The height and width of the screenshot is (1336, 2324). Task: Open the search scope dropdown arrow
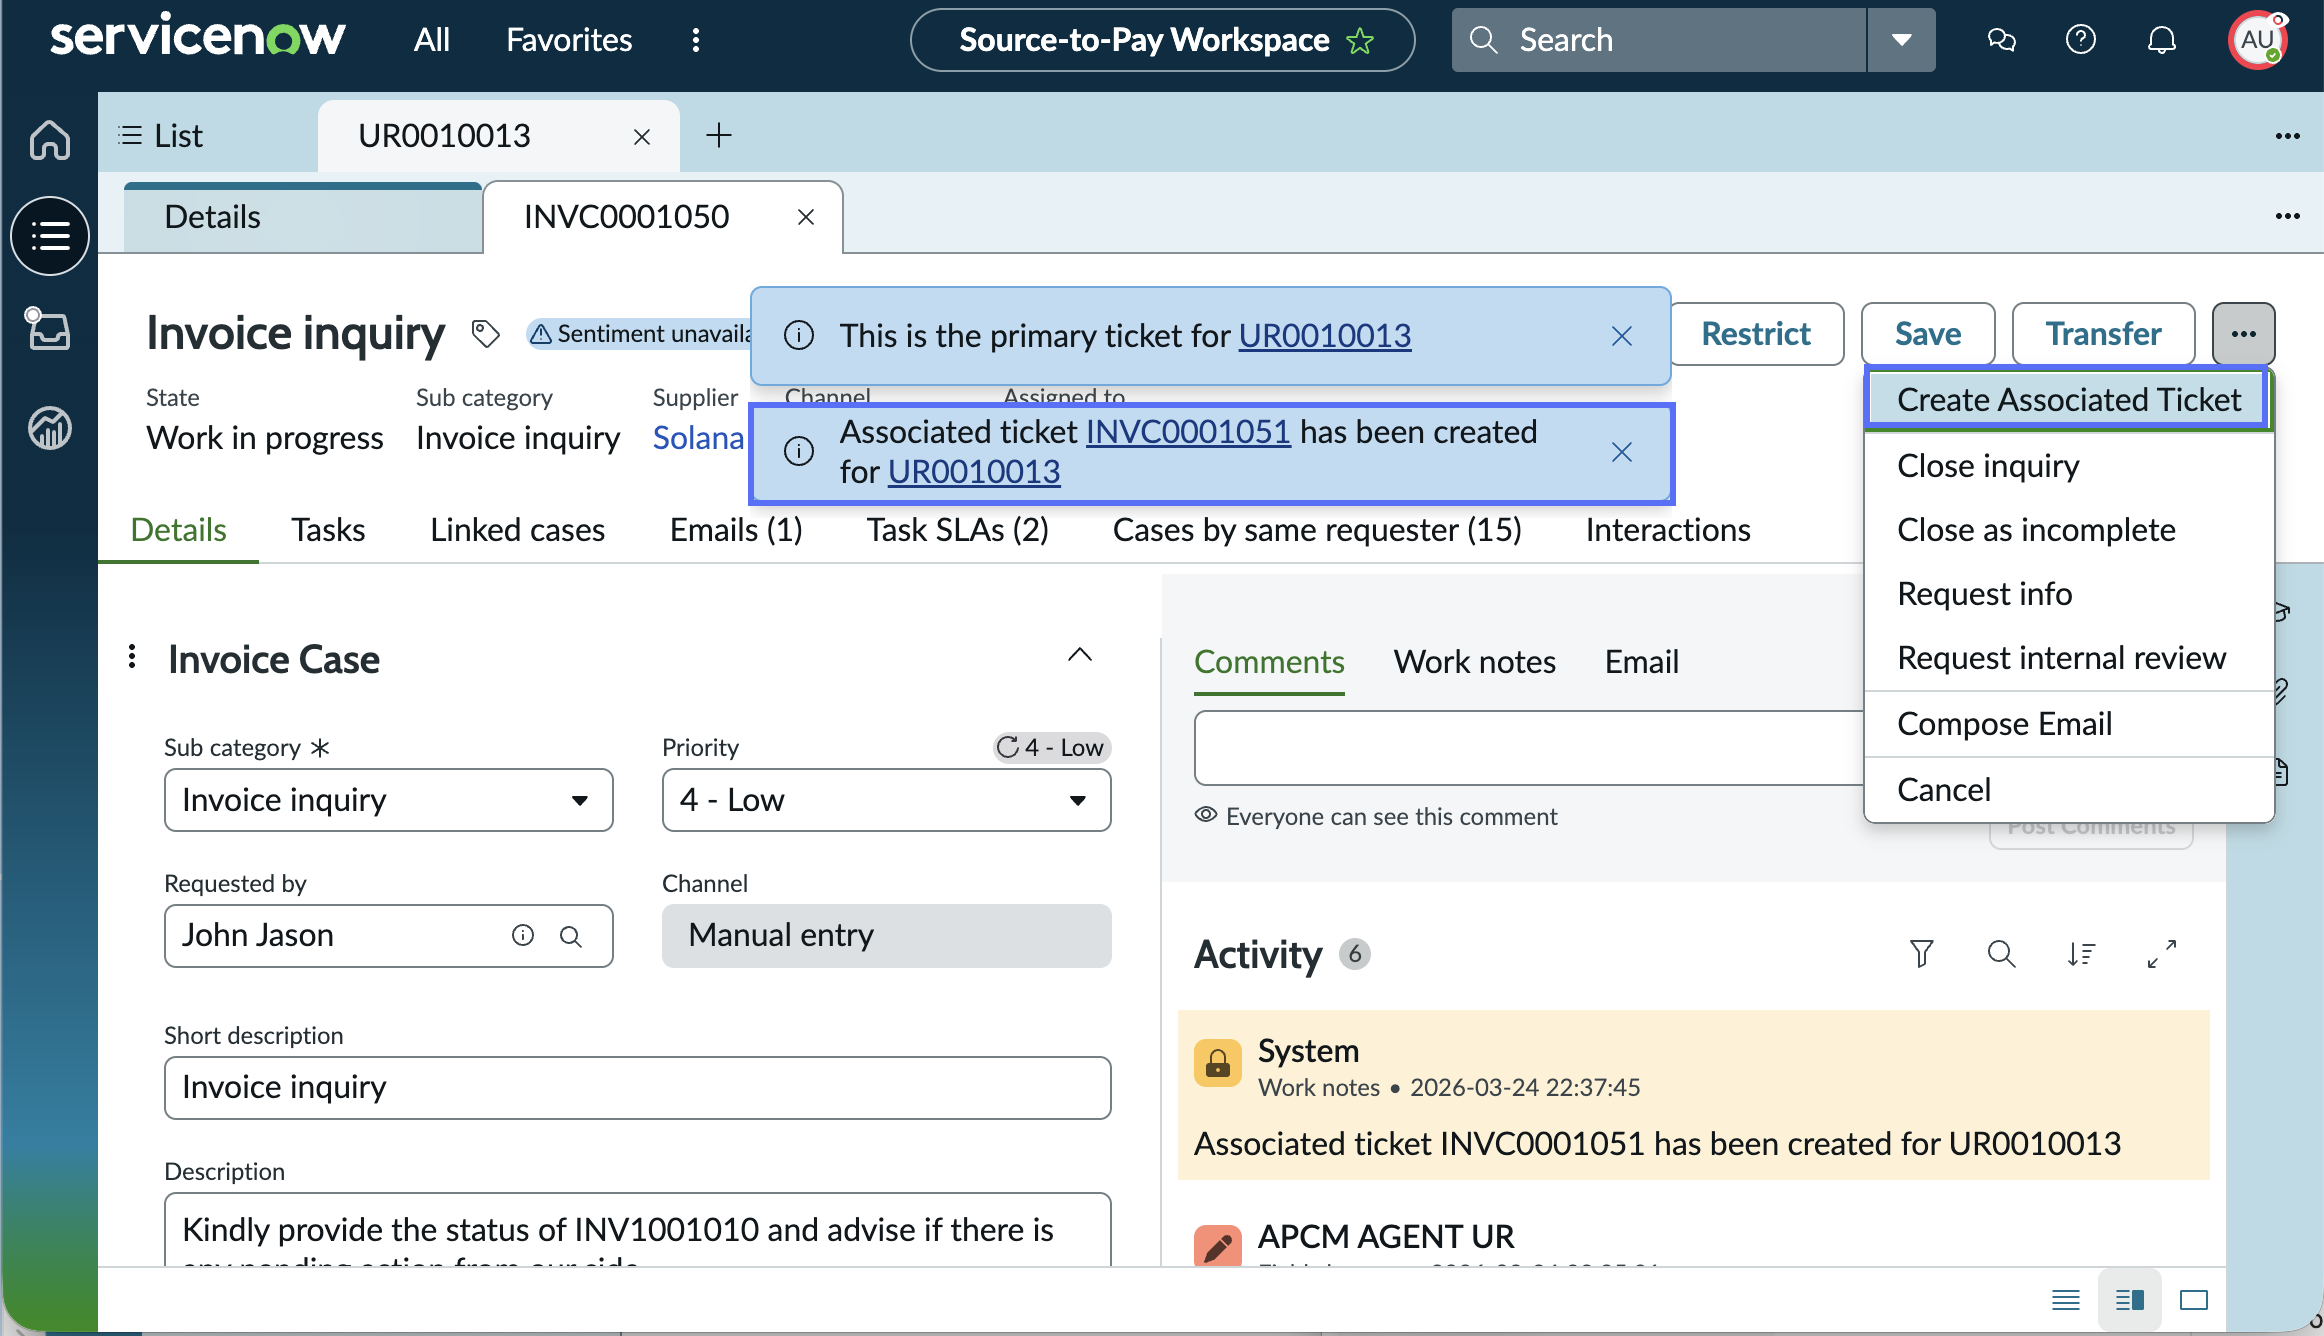[1902, 40]
